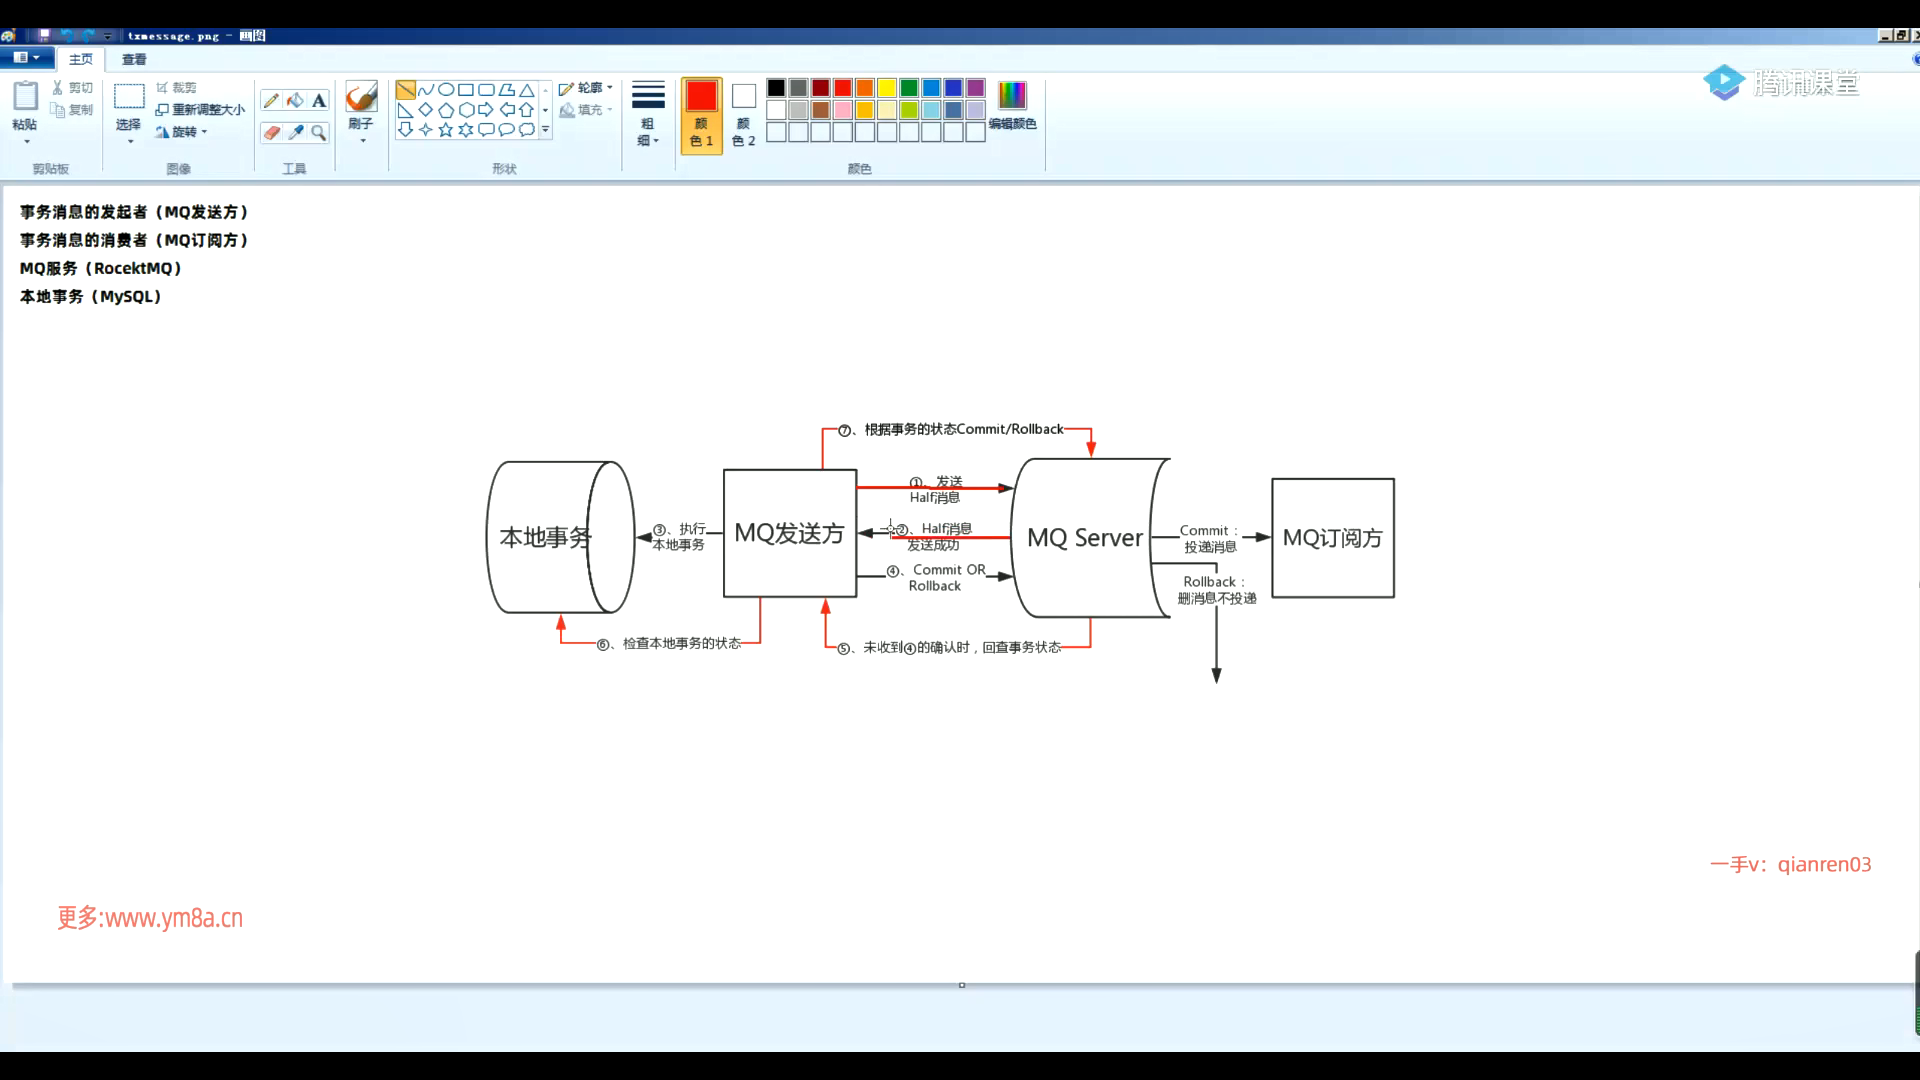Open the Size (粗细) line thickness dropdown
The image size is (1920, 1080).
pyautogui.click(x=648, y=114)
